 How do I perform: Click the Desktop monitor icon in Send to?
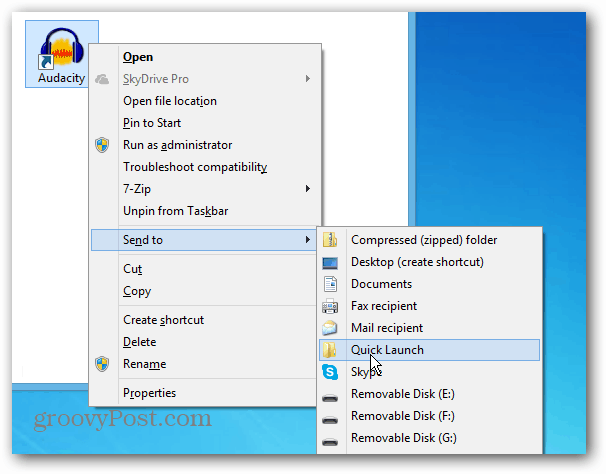tap(330, 263)
